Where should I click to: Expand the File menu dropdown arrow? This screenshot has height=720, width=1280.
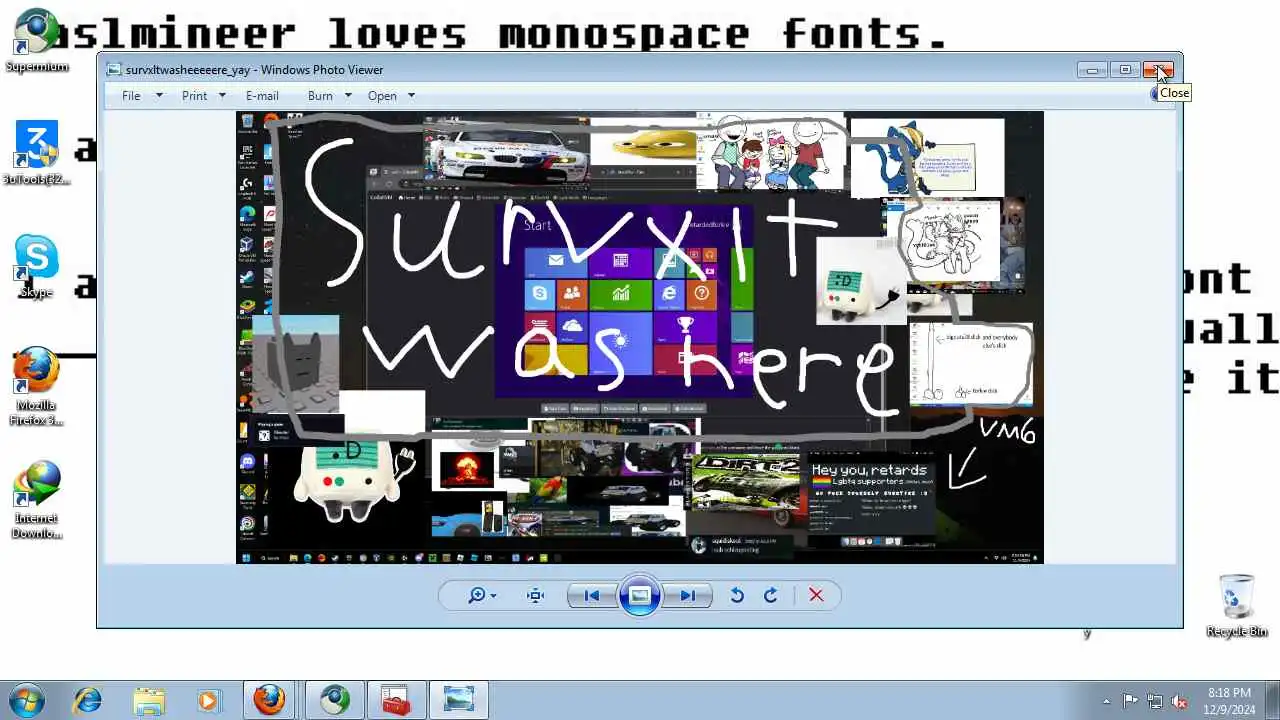click(x=158, y=96)
